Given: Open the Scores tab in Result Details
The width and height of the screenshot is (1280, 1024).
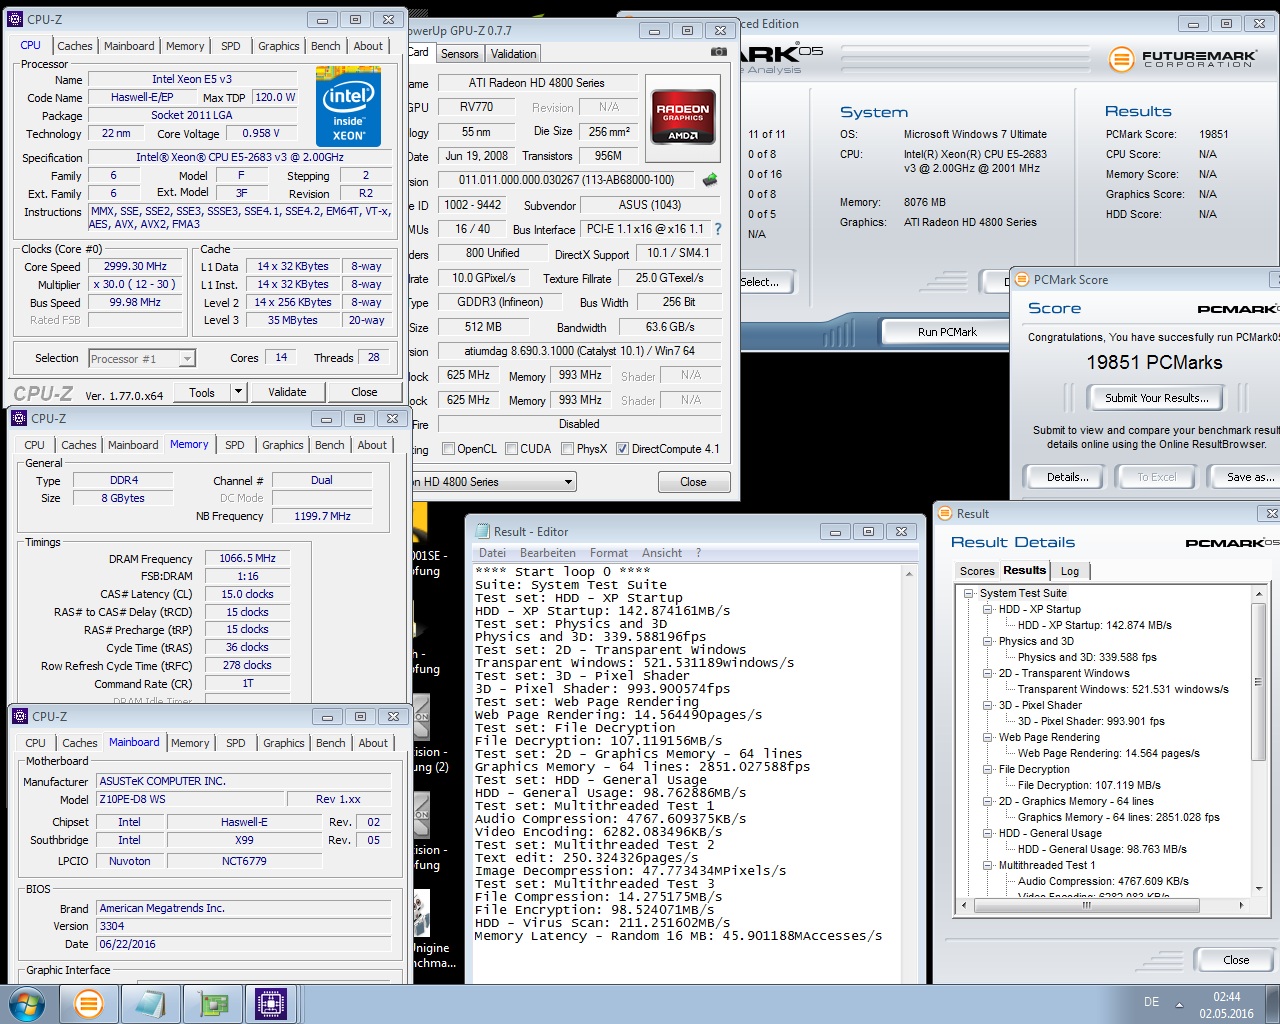Looking at the screenshot, I should click(977, 571).
